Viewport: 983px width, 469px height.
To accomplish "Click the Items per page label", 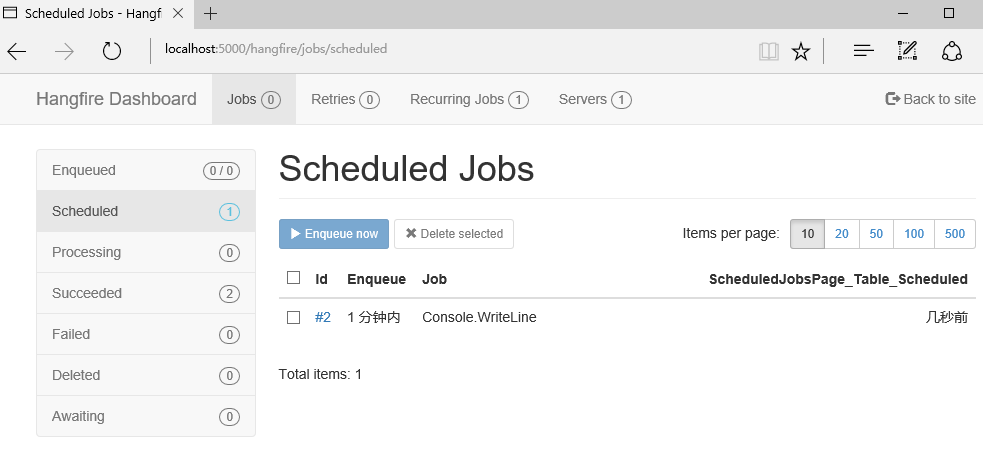I will (731, 234).
